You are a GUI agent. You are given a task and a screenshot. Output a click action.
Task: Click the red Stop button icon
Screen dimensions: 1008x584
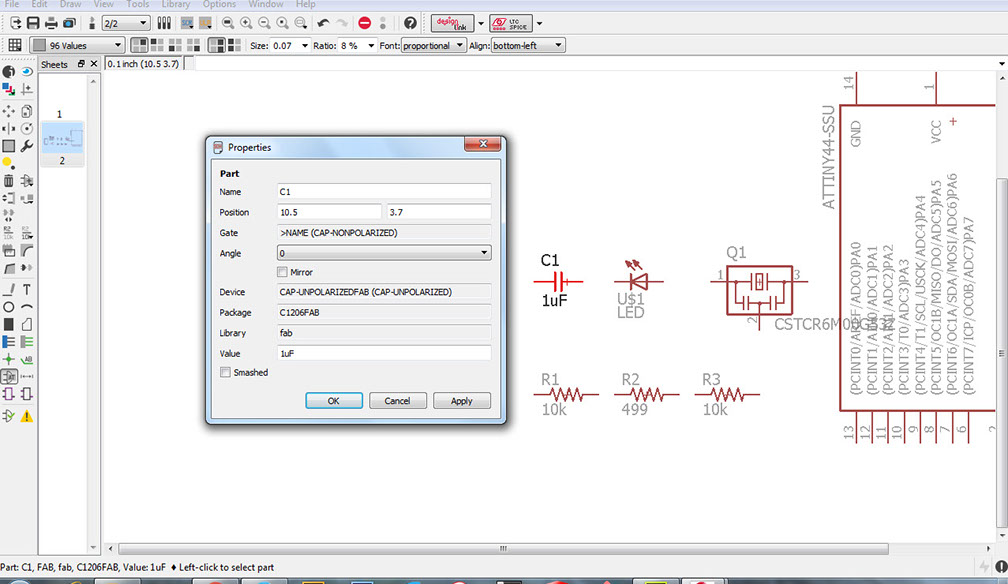tap(364, 23)
